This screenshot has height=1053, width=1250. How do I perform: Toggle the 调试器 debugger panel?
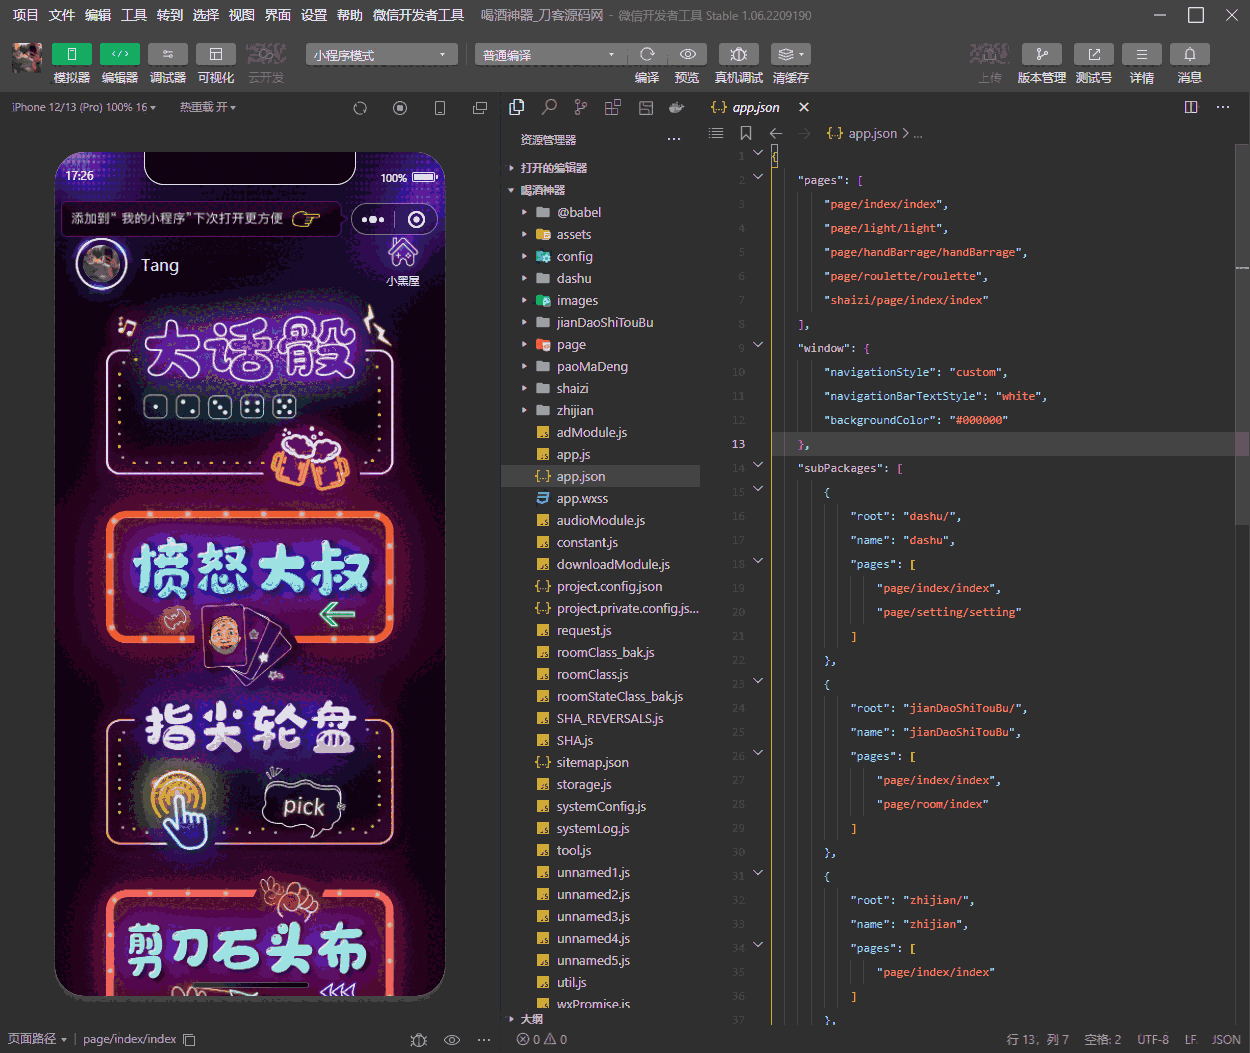(x=167, y=54)
